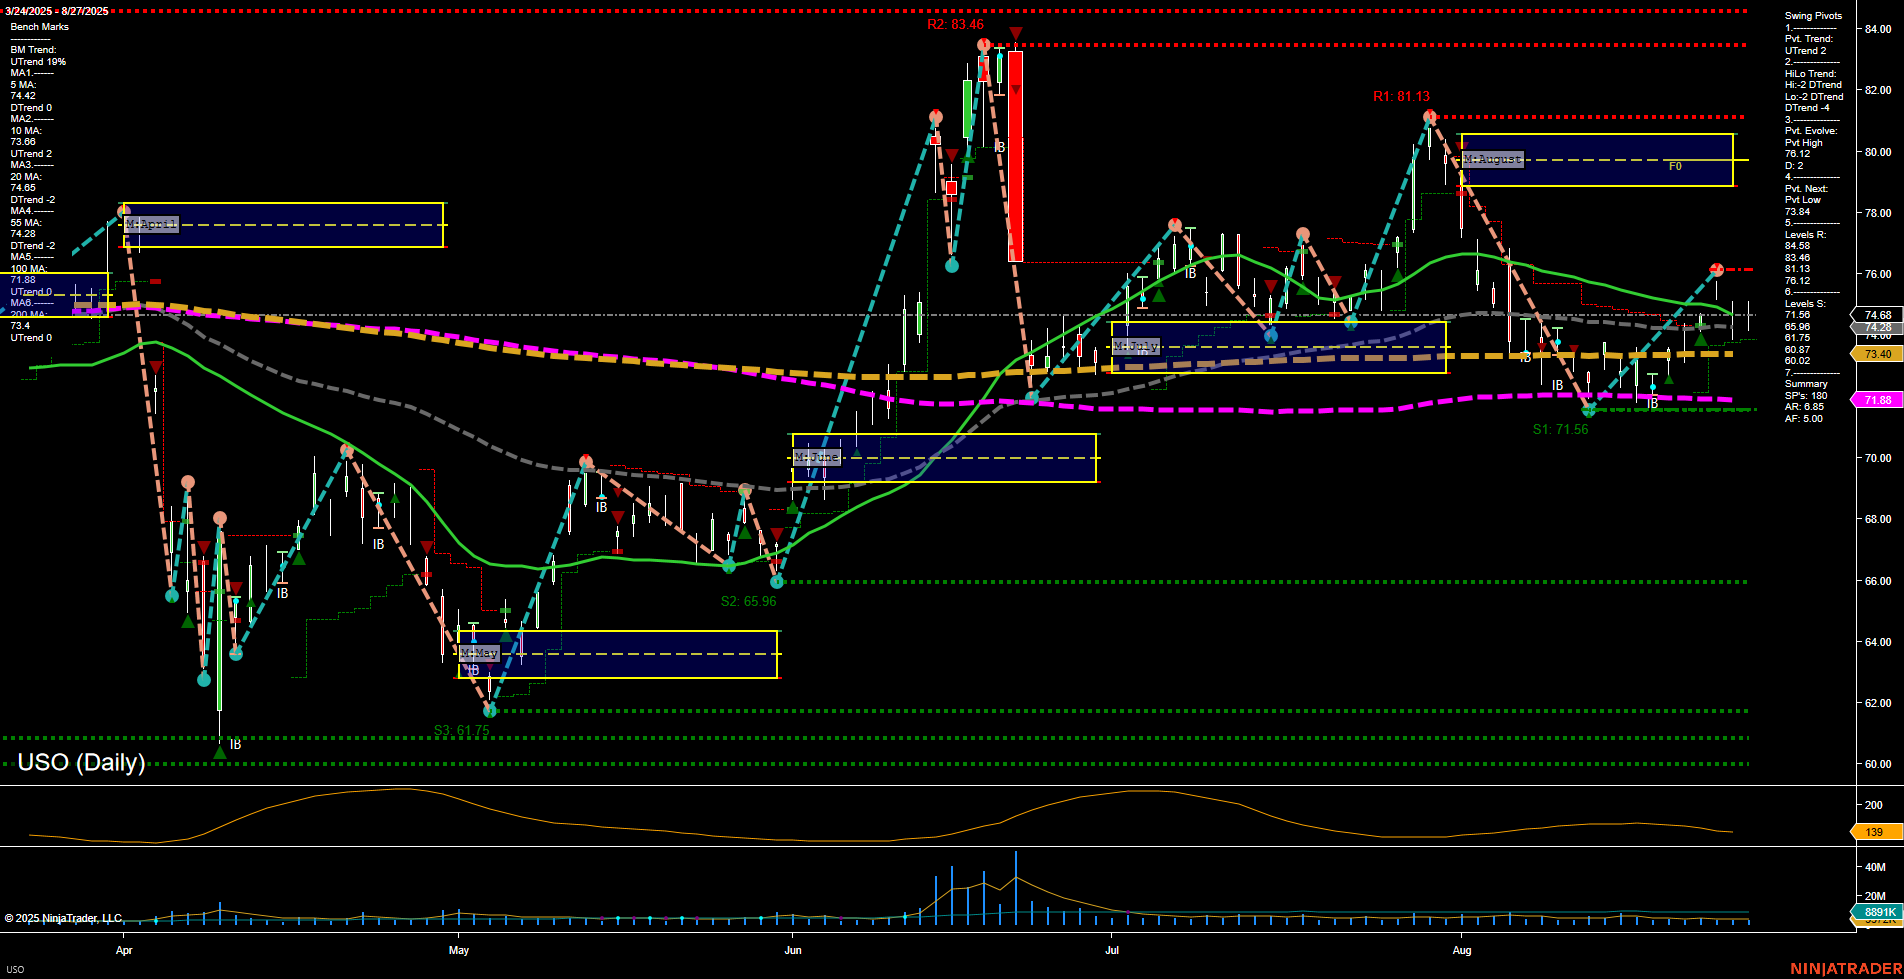Click the 73.84 pivot low value
This screenshot has width=1904, height=979.
pyautogui.click(x=1797, y=212)
